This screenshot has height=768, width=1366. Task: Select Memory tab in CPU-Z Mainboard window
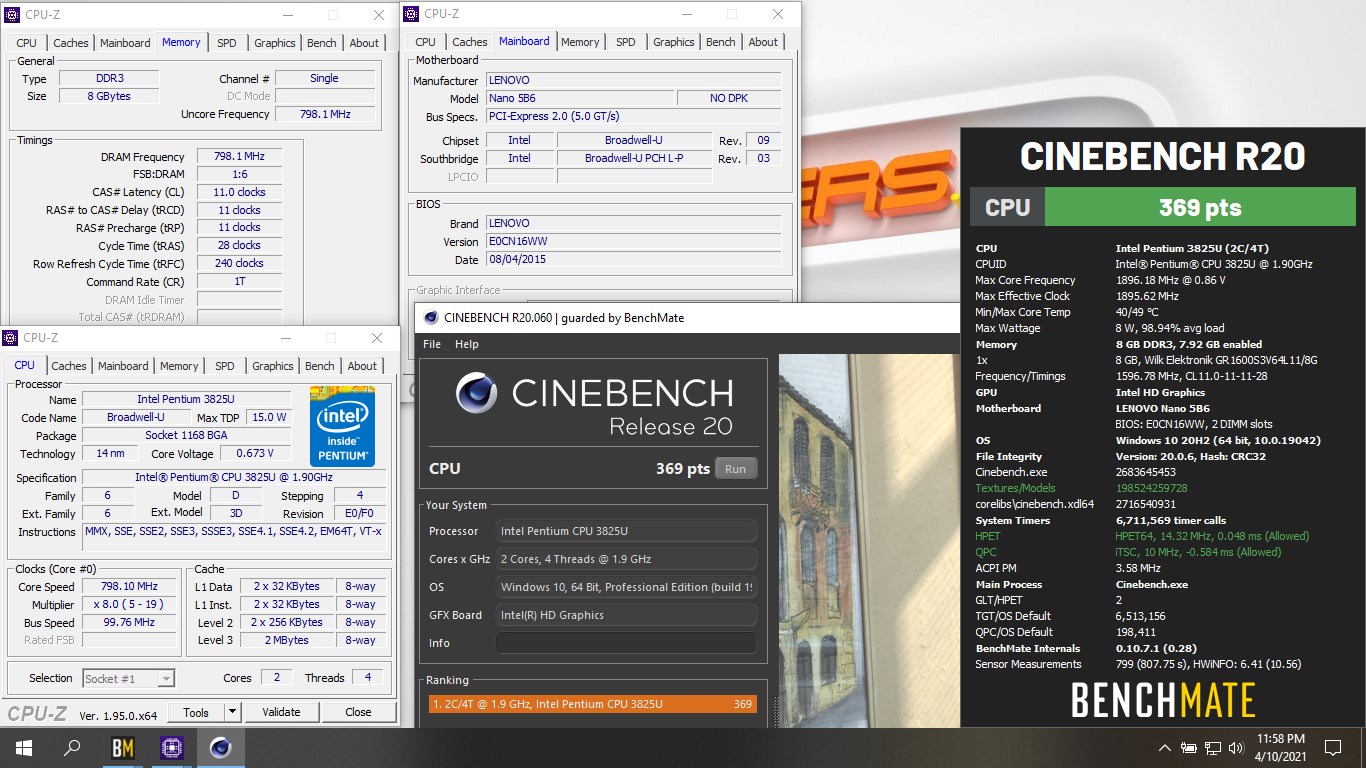(x=580, y=42)
